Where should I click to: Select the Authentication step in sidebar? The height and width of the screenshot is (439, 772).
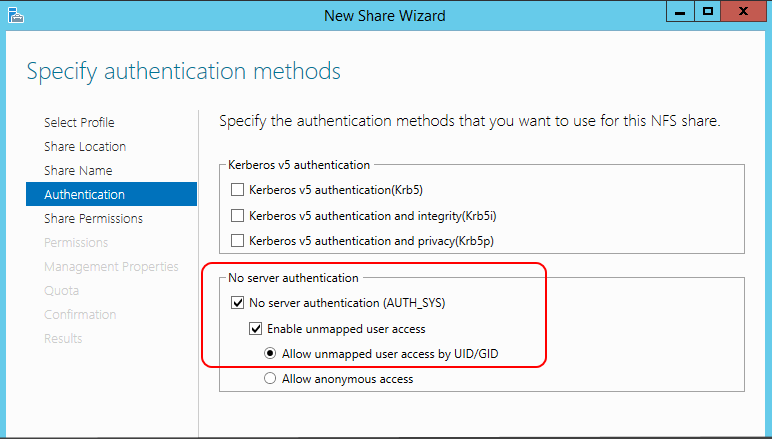click(x=85, y=195)
